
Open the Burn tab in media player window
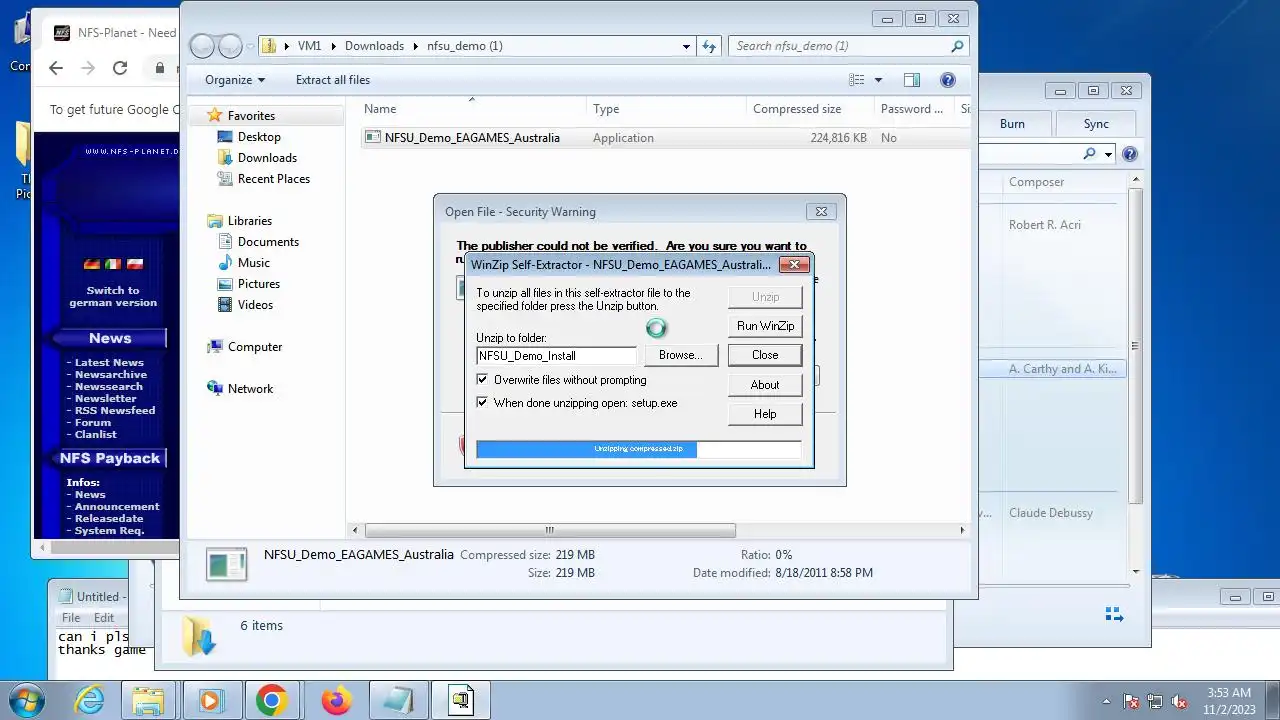(x=1012, y=124)
